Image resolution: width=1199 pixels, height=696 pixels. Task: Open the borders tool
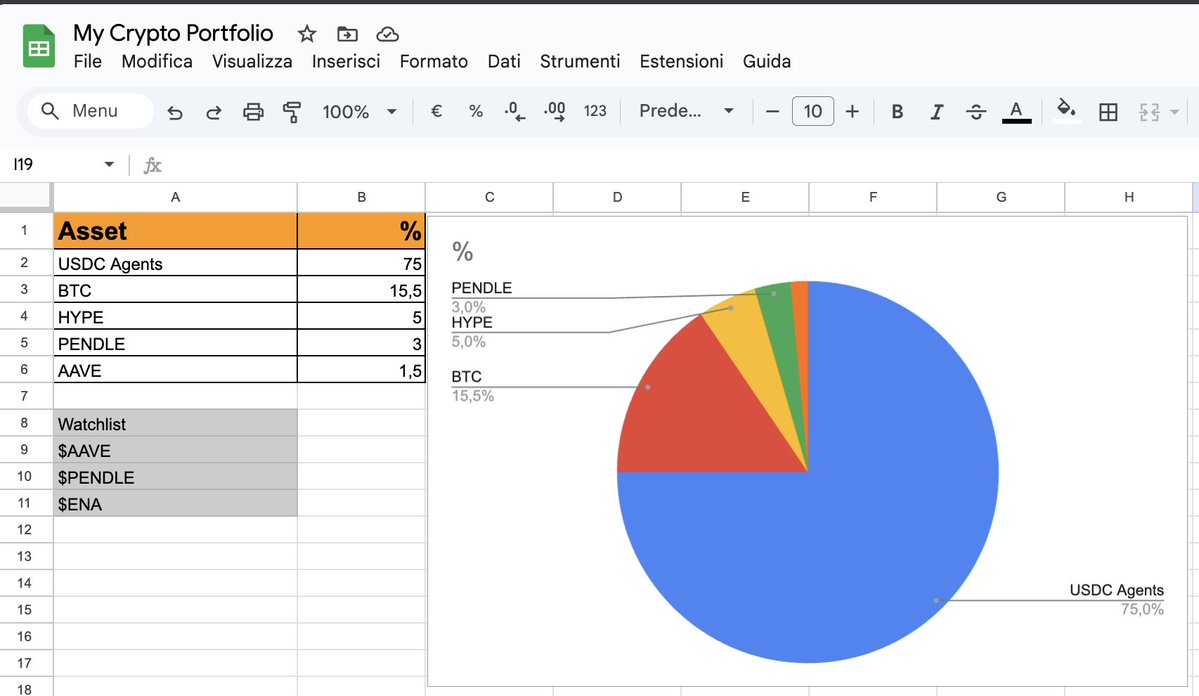[x=1108, y=112]
